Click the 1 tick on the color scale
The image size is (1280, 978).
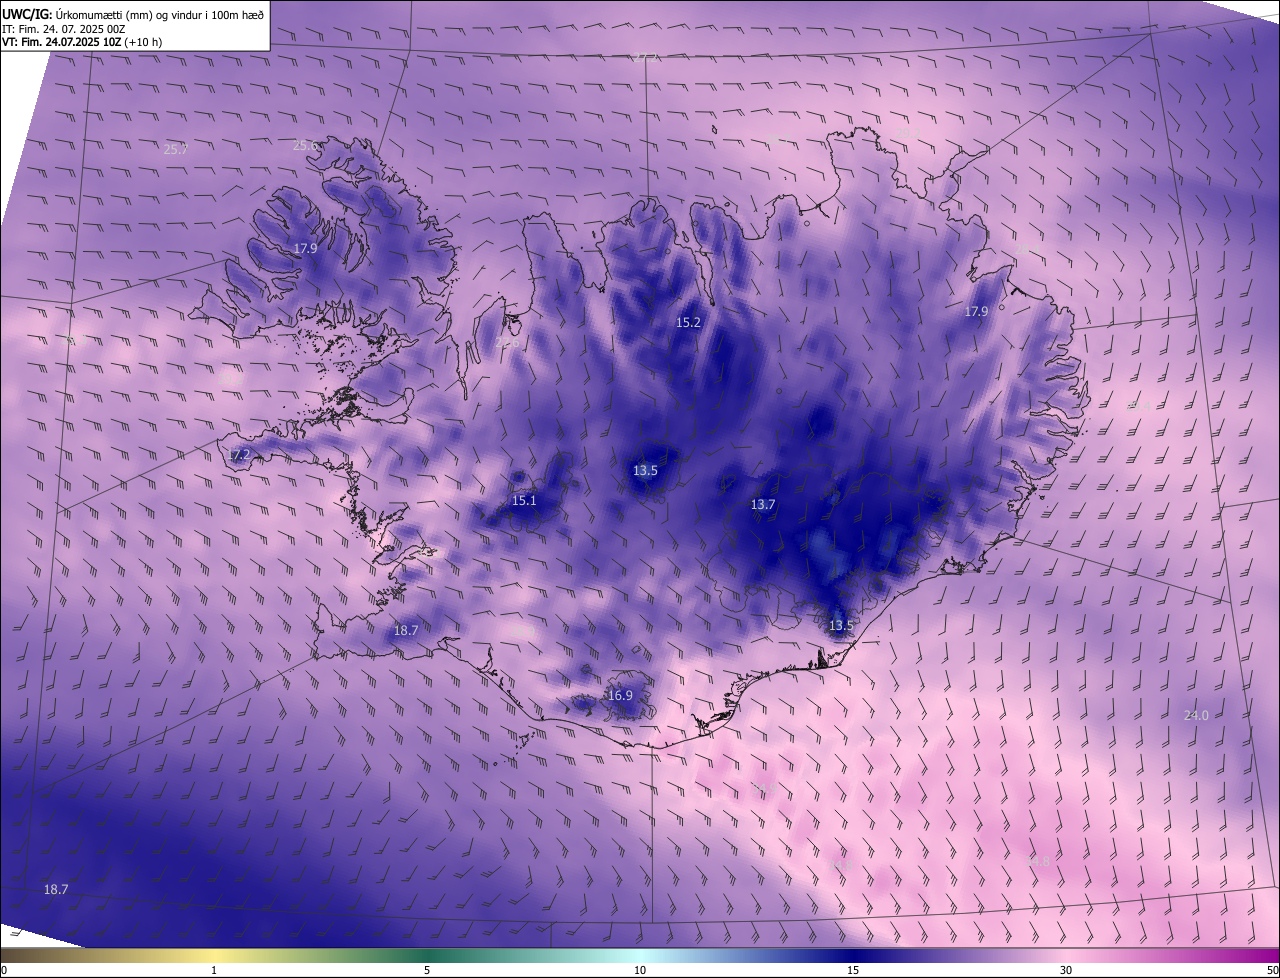(215, 970)
